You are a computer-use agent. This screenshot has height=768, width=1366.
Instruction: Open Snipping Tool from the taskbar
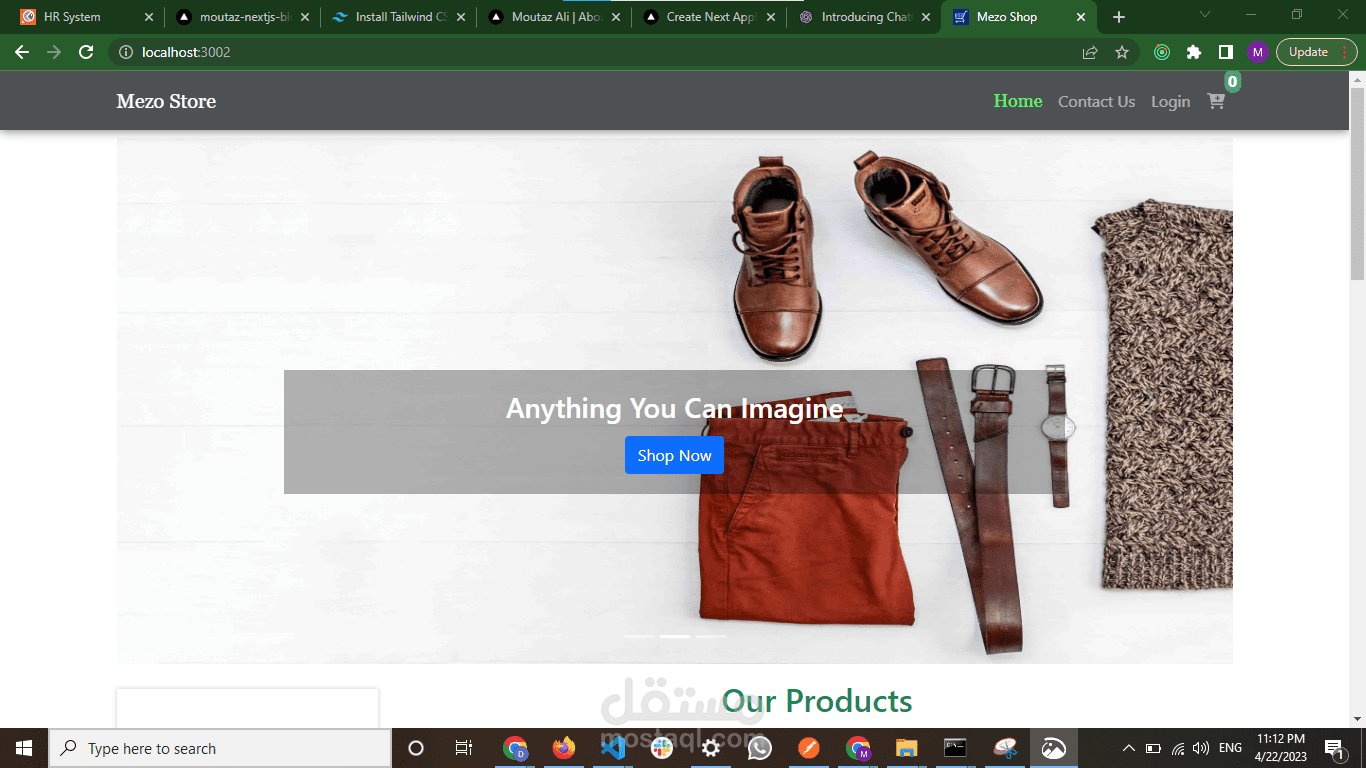click(x=1005, y=748)
